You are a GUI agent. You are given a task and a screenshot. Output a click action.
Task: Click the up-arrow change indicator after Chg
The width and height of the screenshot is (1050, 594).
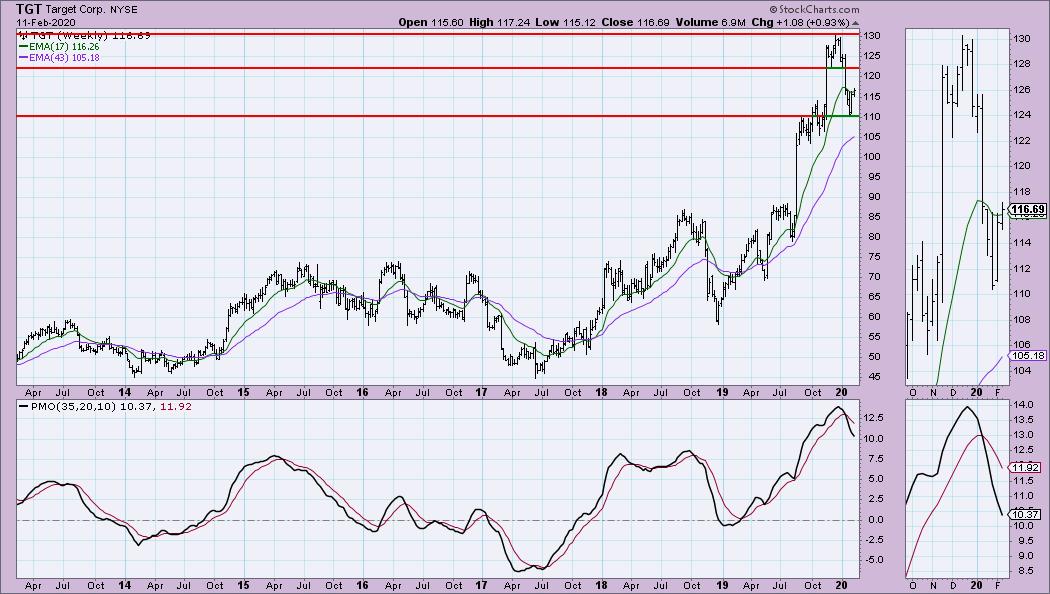click(855, 23)
